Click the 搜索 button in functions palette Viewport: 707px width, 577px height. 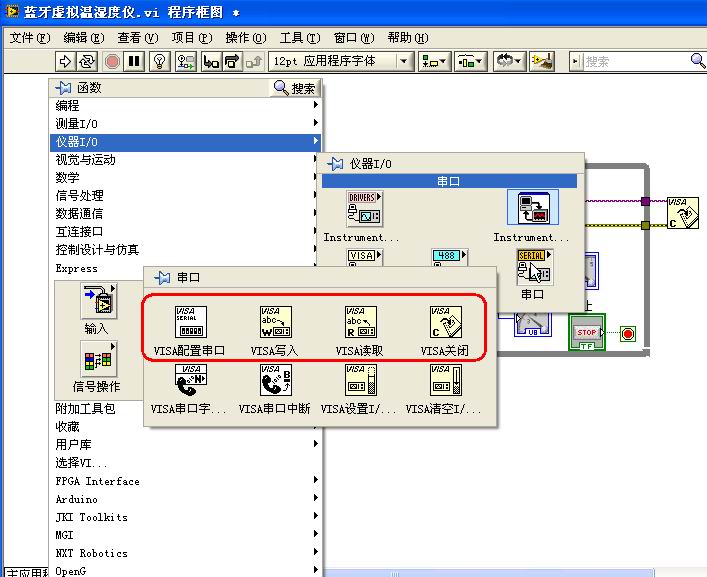click(x=295, y=88)
